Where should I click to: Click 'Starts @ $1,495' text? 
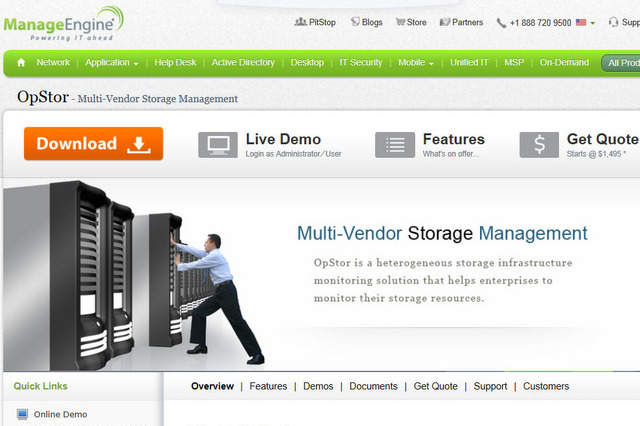coord(596,154)
